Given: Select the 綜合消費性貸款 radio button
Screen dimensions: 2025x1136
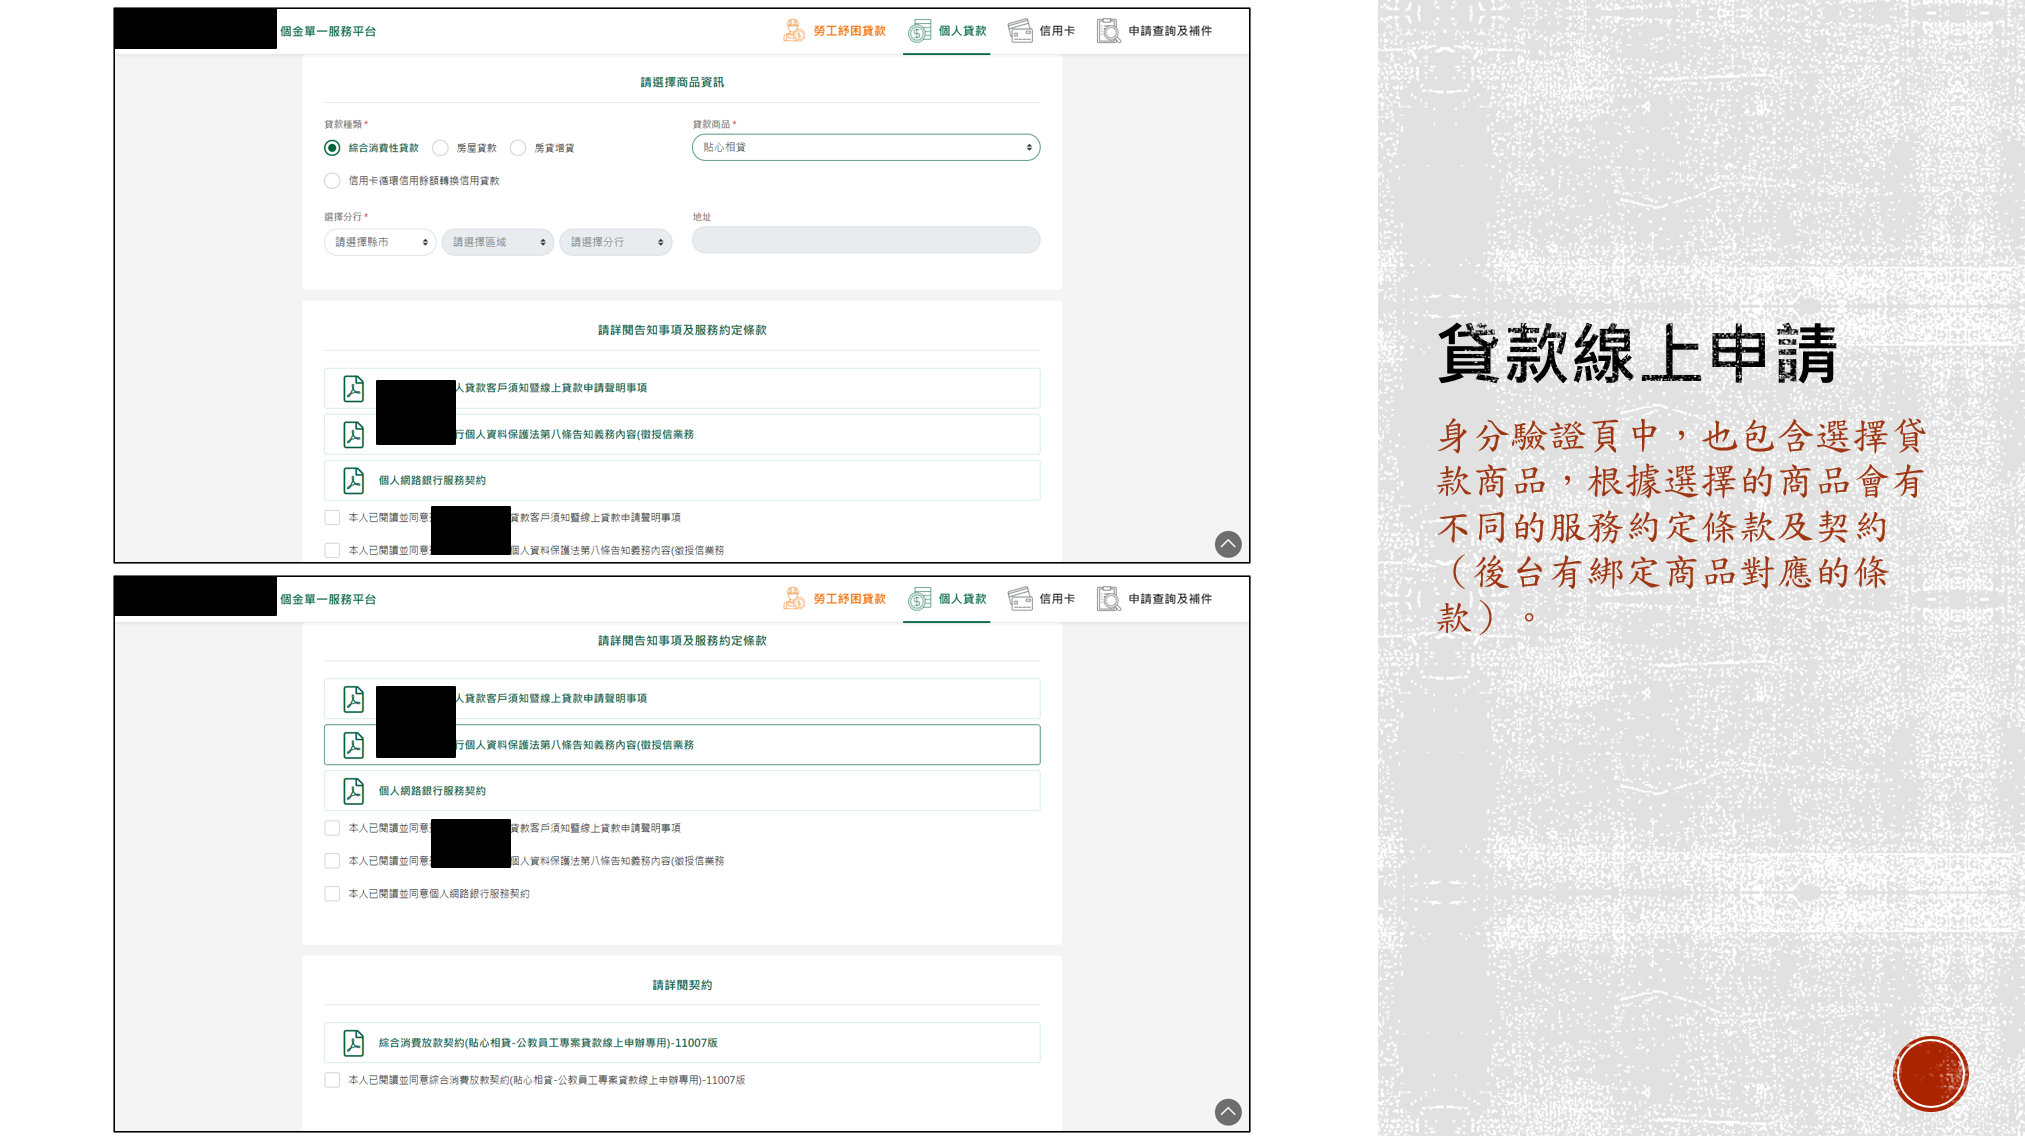Looking at the screenshot, I should coord(332,148).
